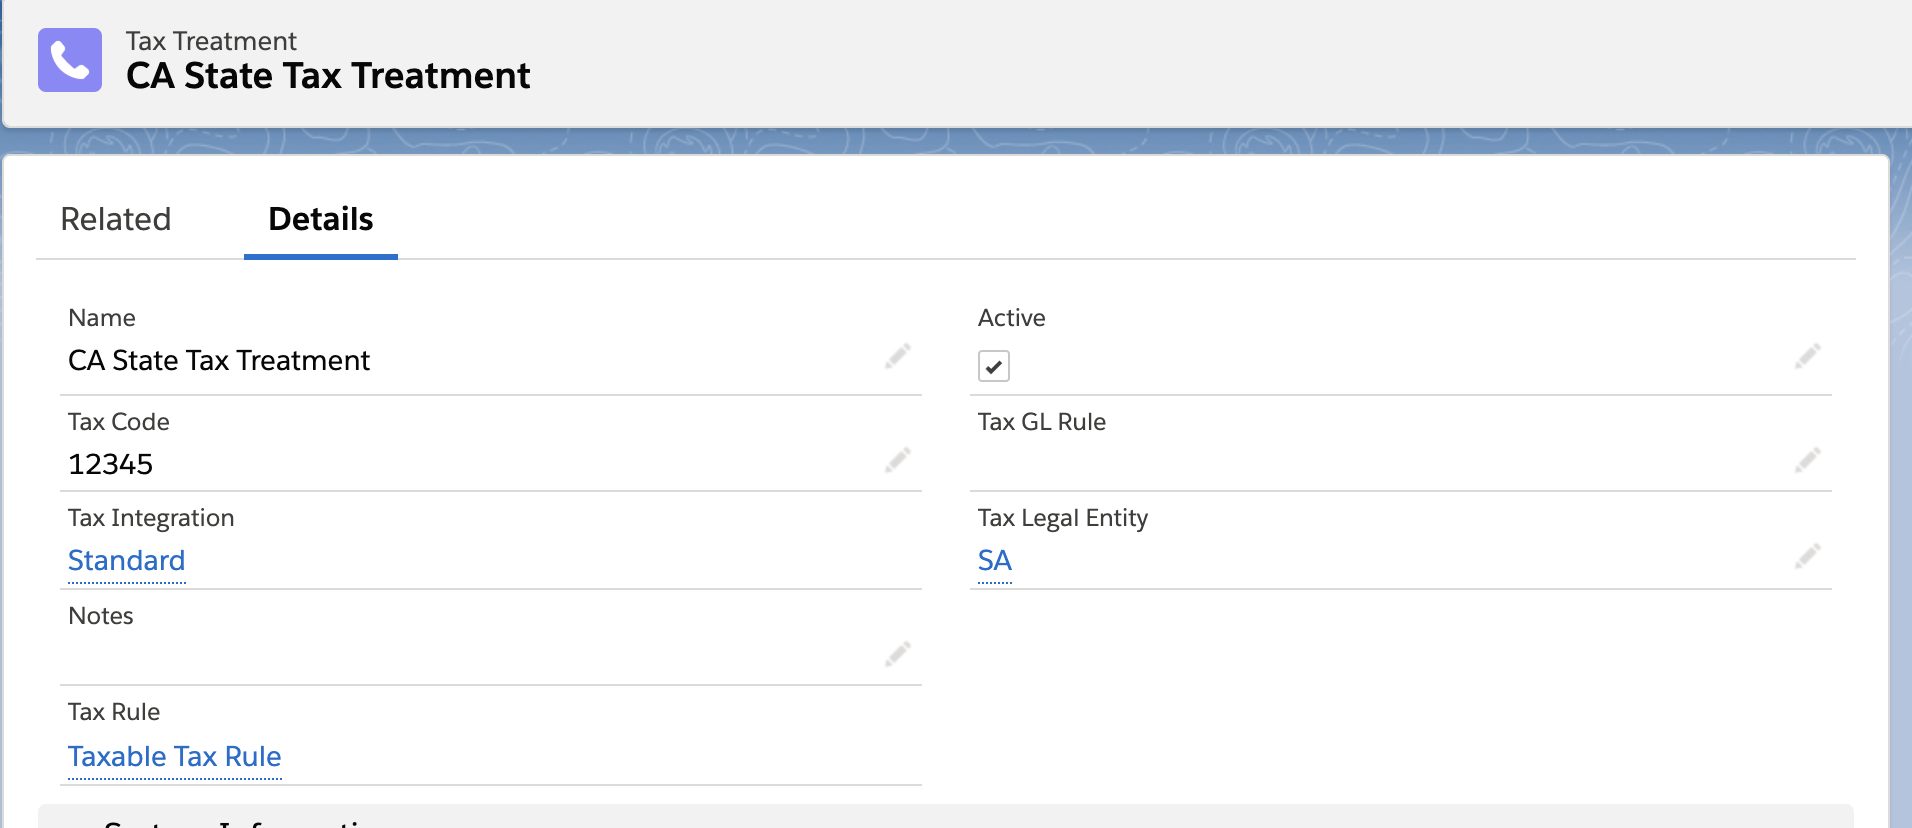Open the Standard tax integration link
Screen dimensions: 1912x828
[127, 561]
